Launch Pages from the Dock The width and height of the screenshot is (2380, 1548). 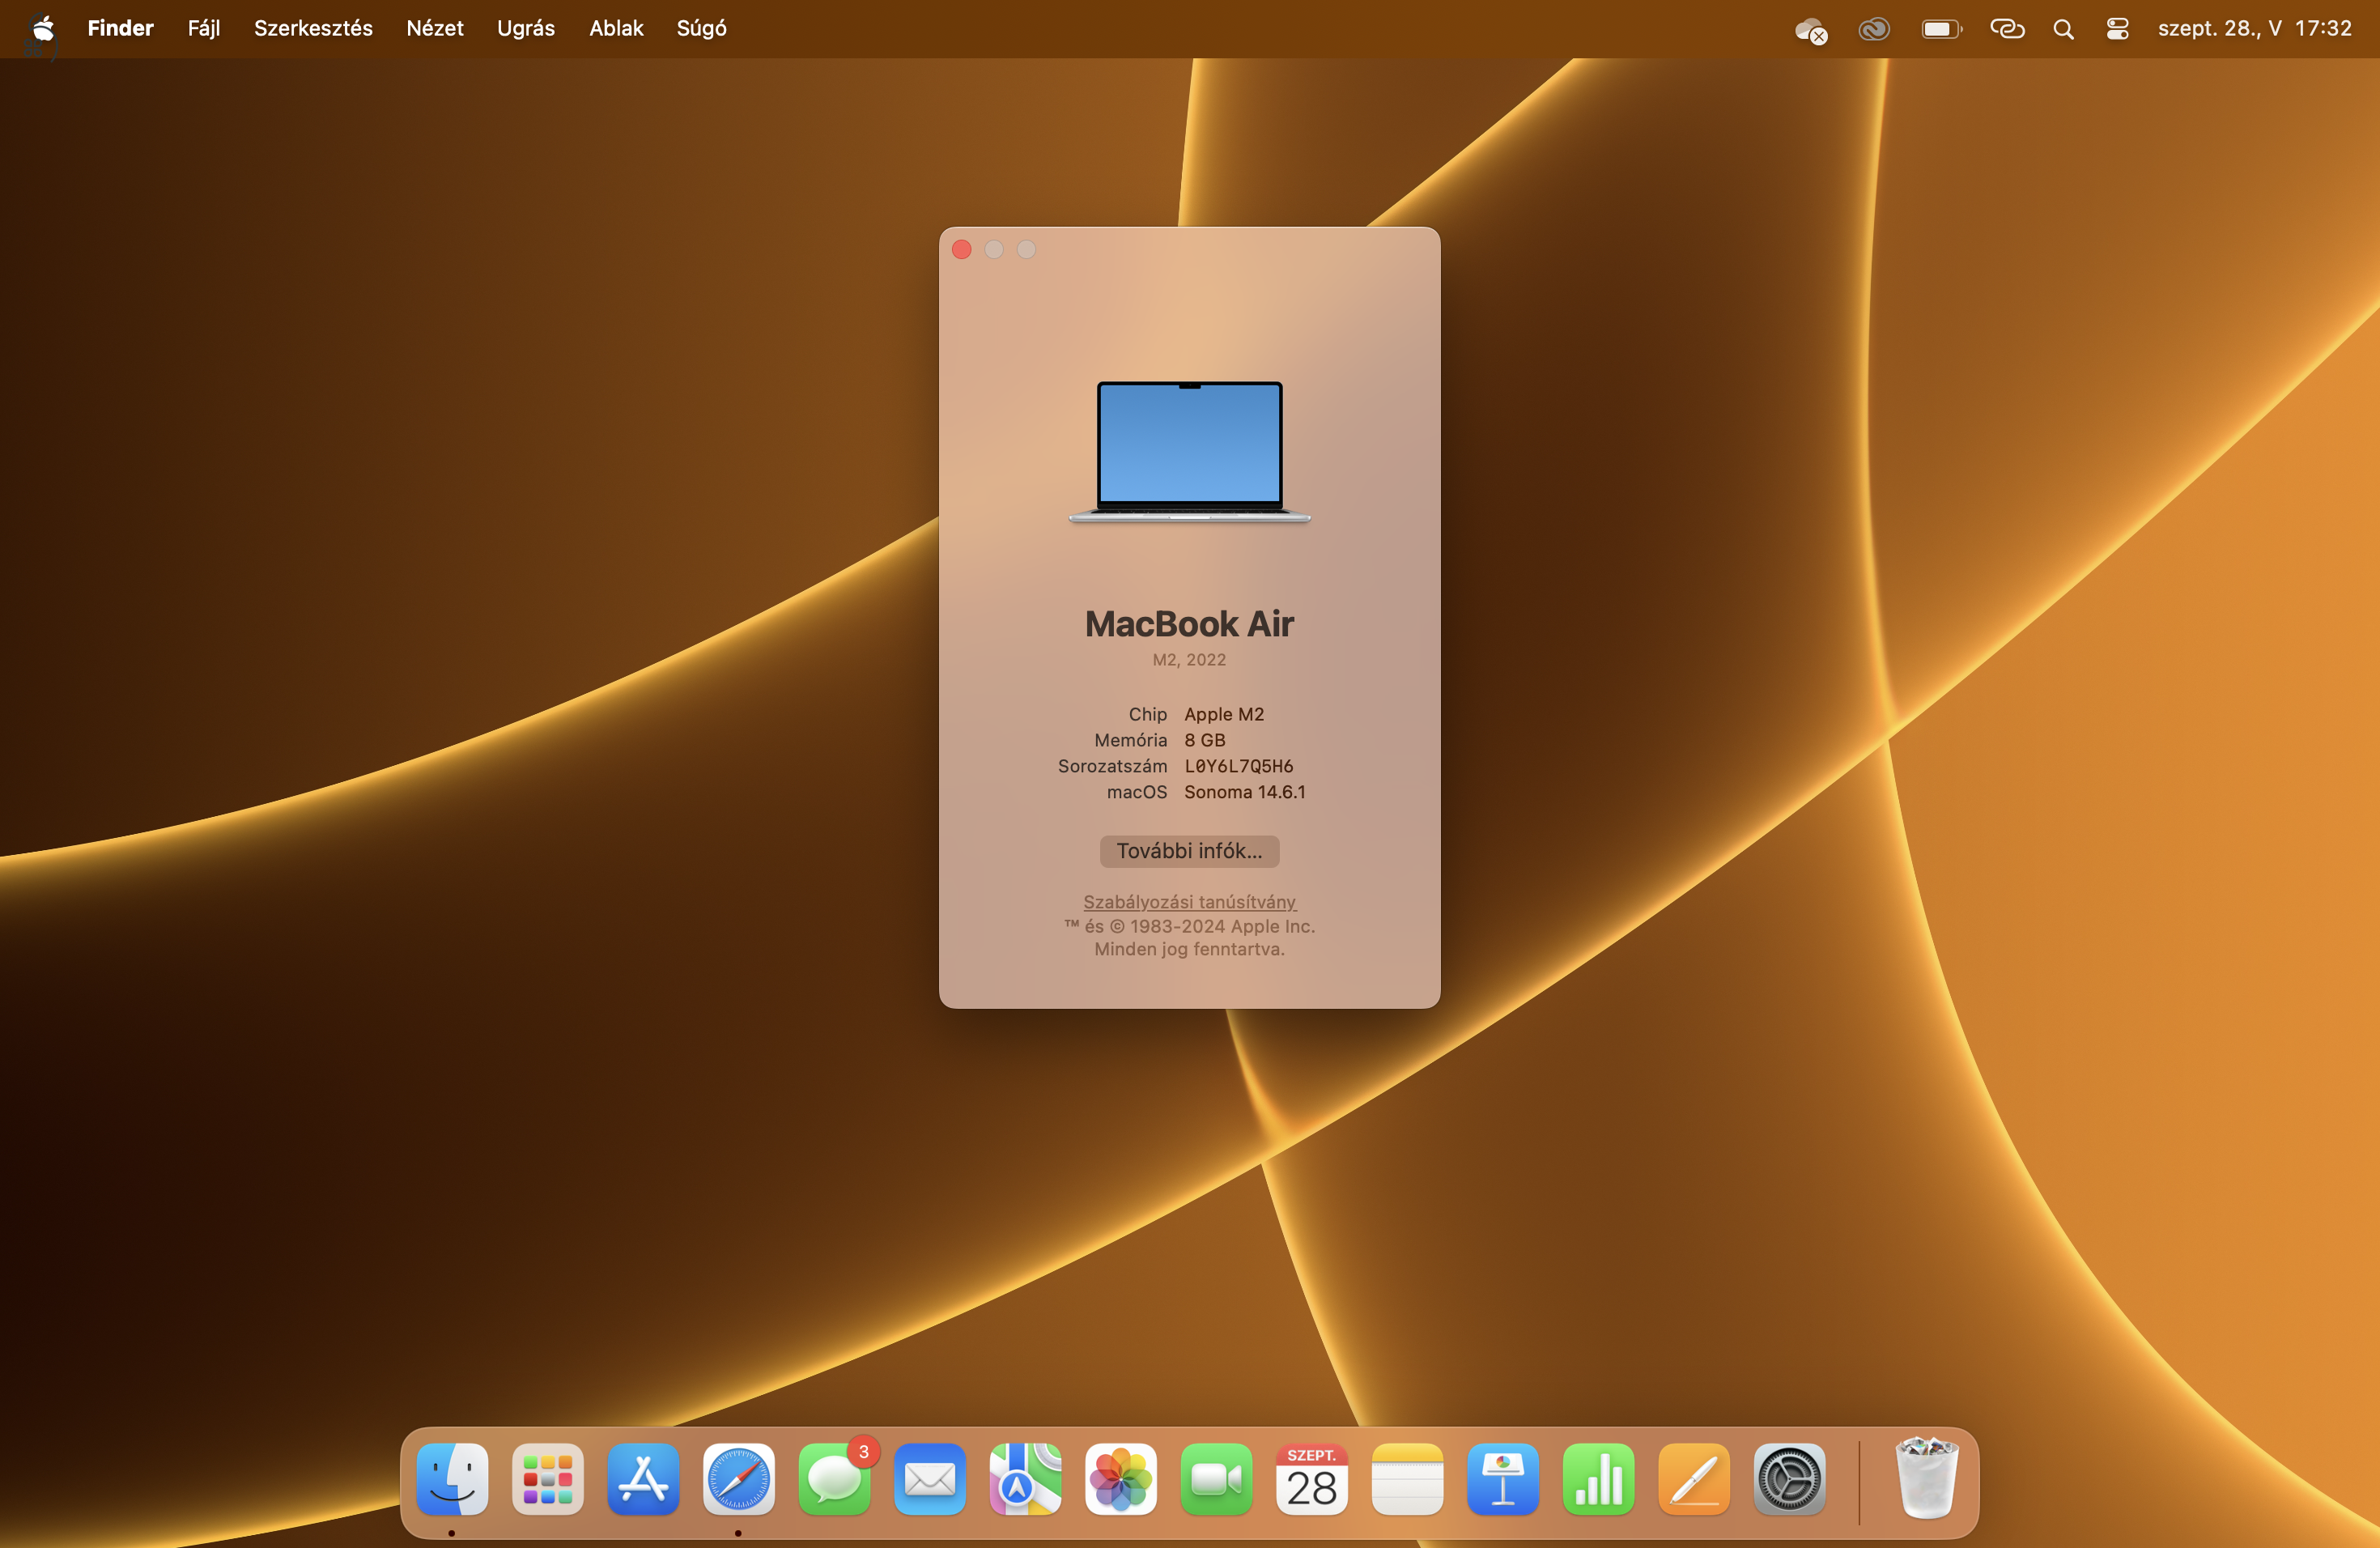(1694, 1479)
